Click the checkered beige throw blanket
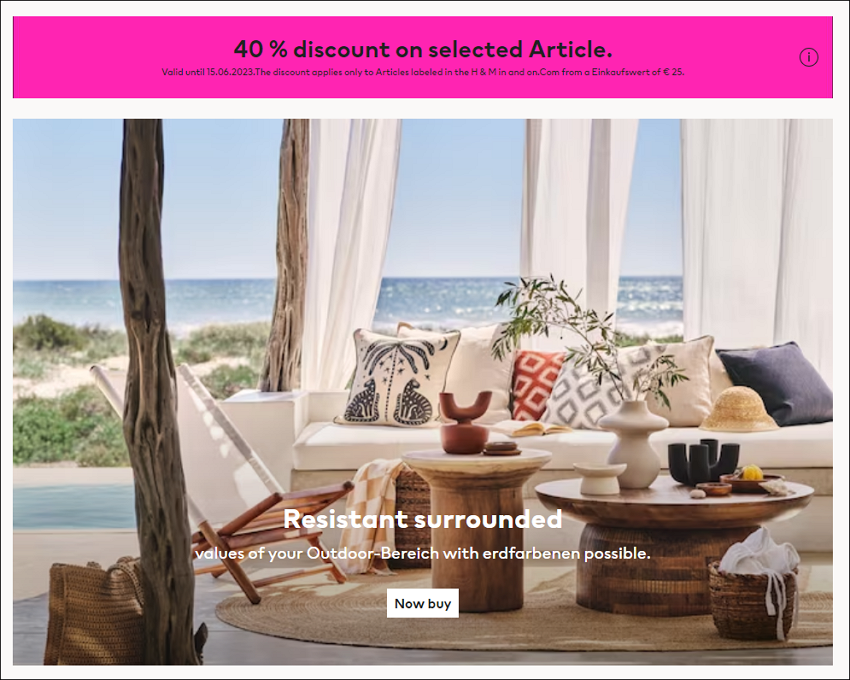 click(371, 515)
